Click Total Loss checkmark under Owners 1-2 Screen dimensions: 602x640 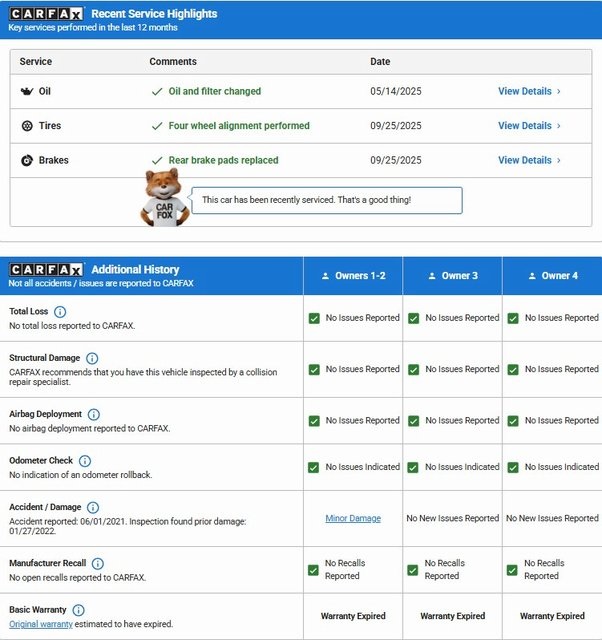(314, 318)
